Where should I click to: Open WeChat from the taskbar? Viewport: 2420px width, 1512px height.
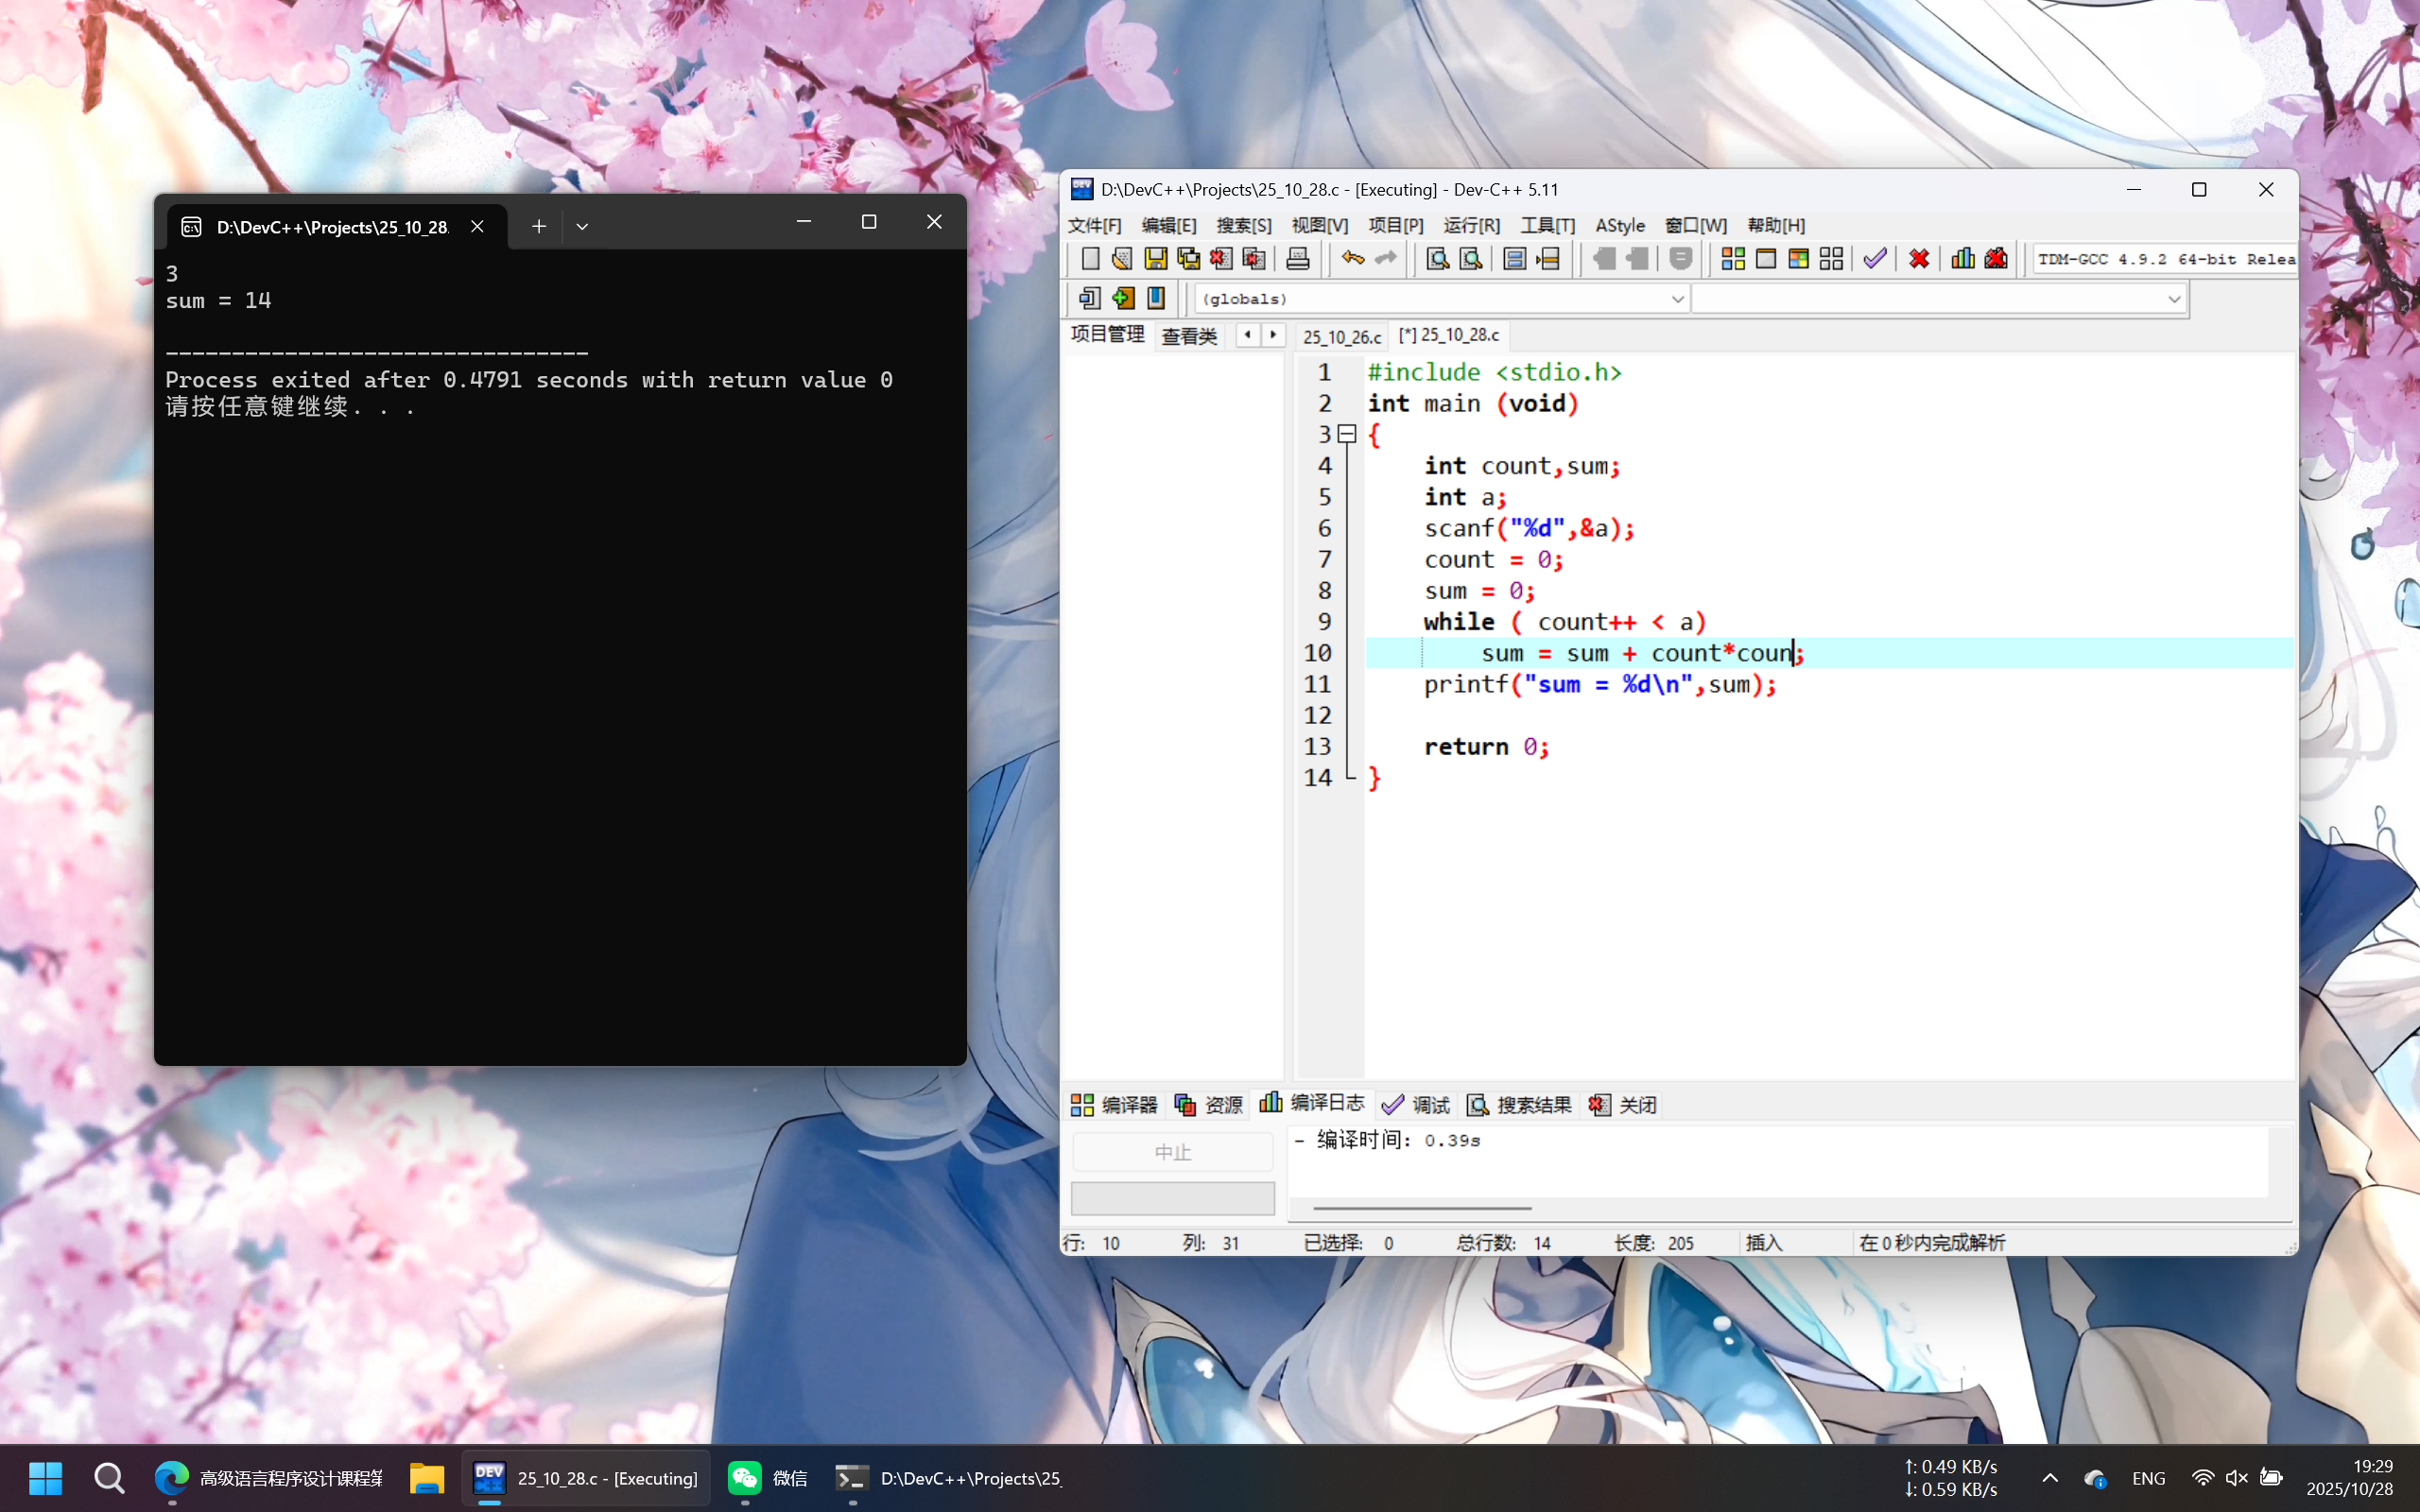coord(766,1478)
